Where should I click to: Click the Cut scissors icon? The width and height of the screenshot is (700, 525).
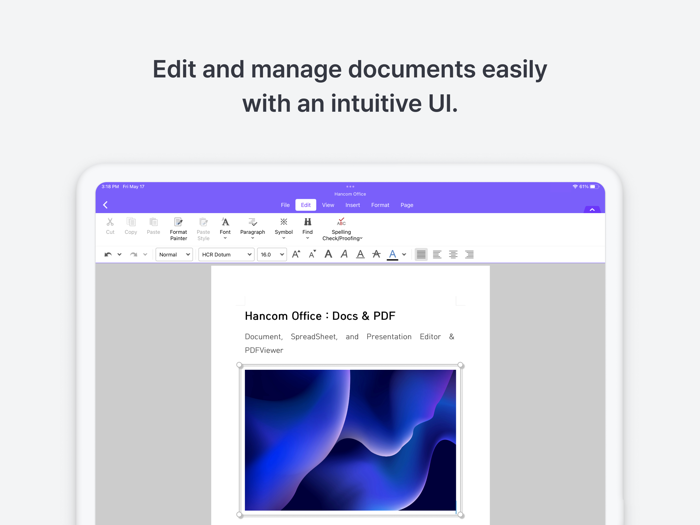tap(110, 222)
